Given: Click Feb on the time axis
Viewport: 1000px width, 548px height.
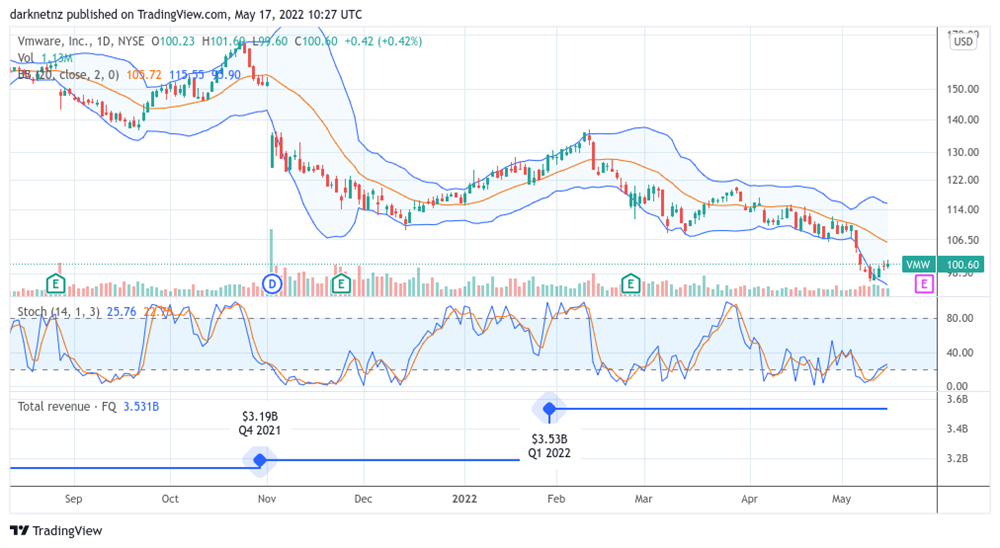Looking at the screenshot, I should (x=556, y=499).
